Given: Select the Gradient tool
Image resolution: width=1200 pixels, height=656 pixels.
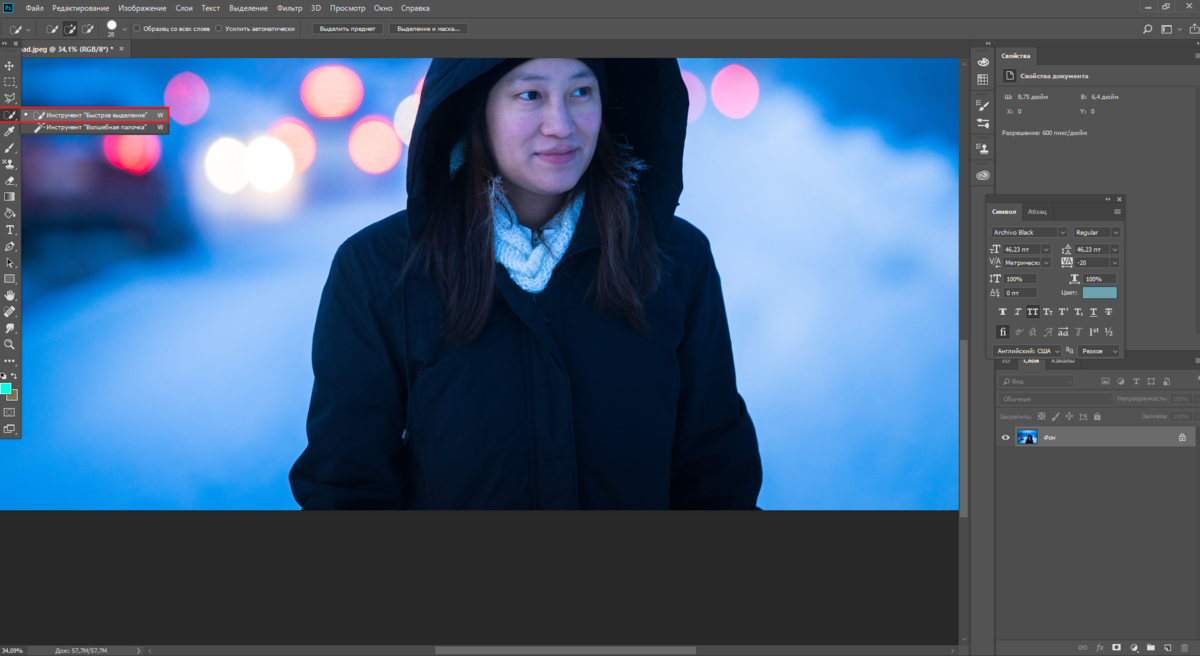Looking at the screenshot, I should 10,197.
